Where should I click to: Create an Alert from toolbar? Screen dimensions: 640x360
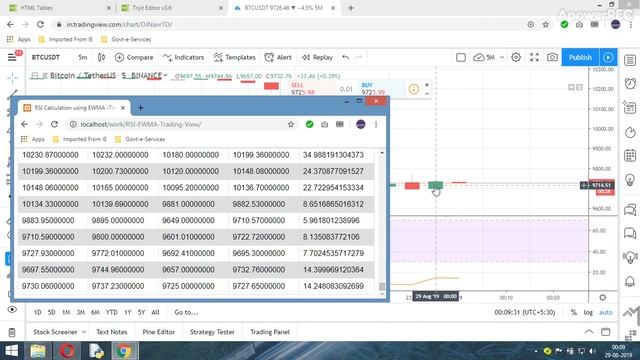tap(278, 58)
